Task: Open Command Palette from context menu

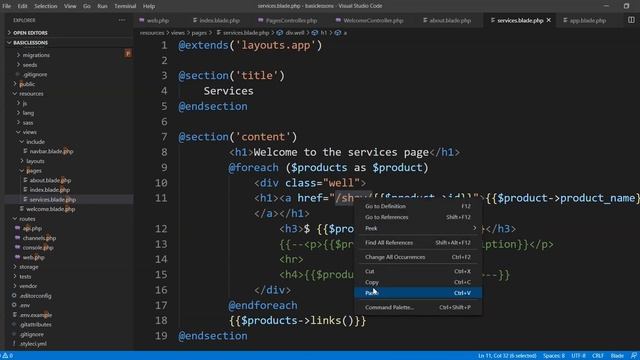Action: (418, 307)
